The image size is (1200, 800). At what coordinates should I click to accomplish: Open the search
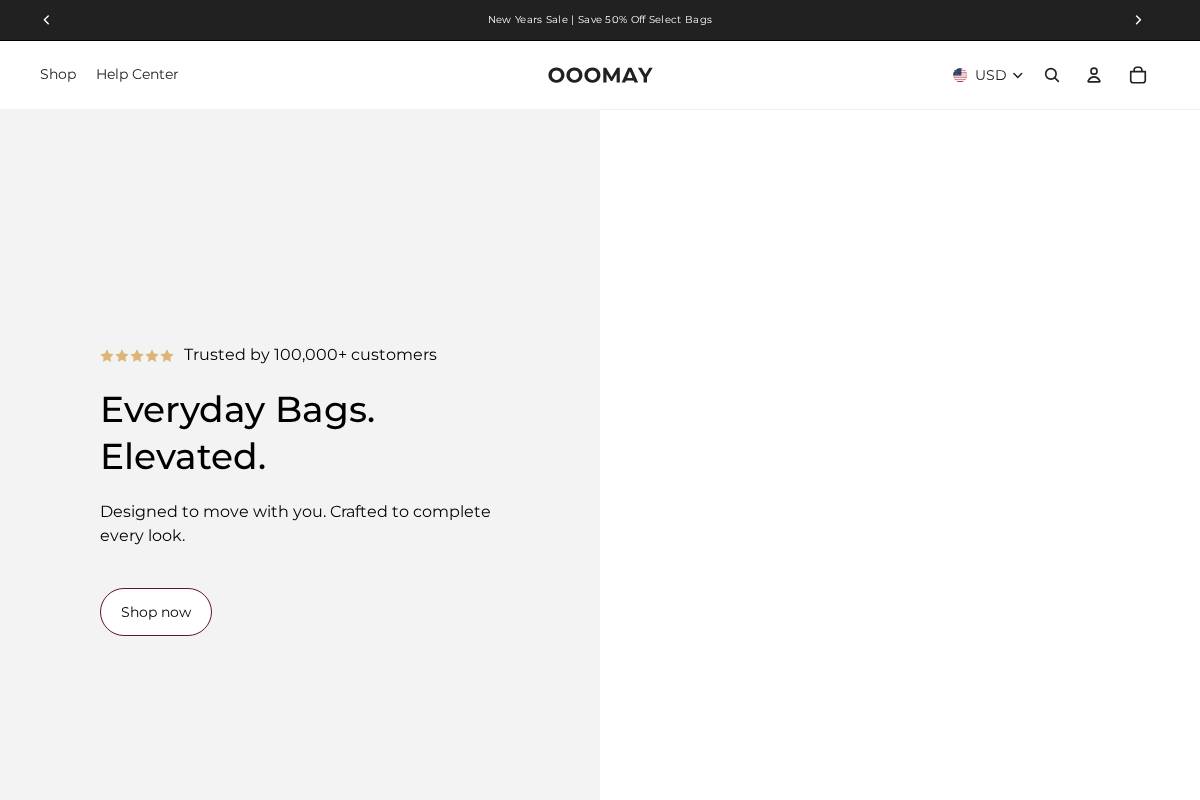coord(1052,75)
